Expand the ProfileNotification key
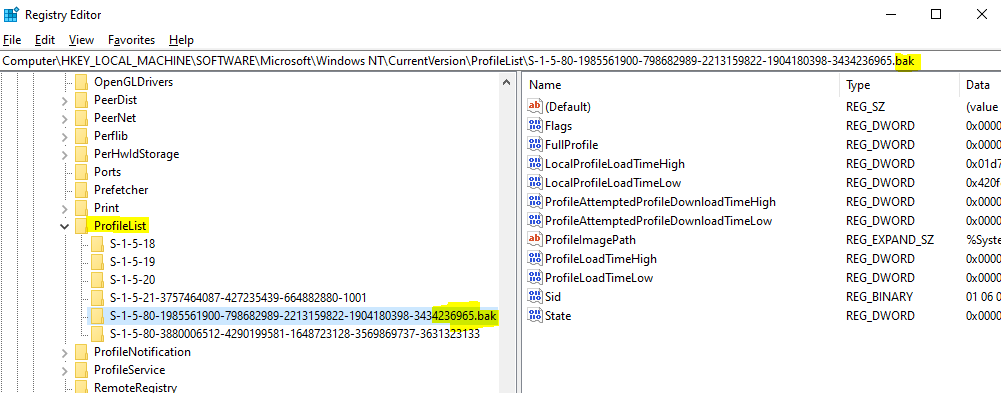Screen dimensions: 1001x393 point(64,352)
